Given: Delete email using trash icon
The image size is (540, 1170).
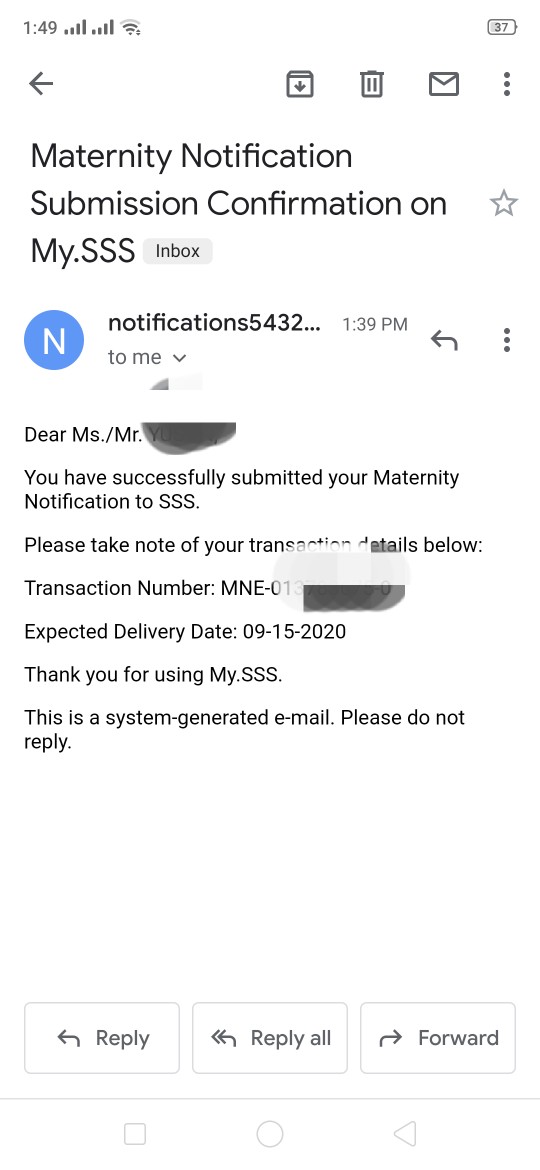Looking at the screenshot, I should [371, 84].
